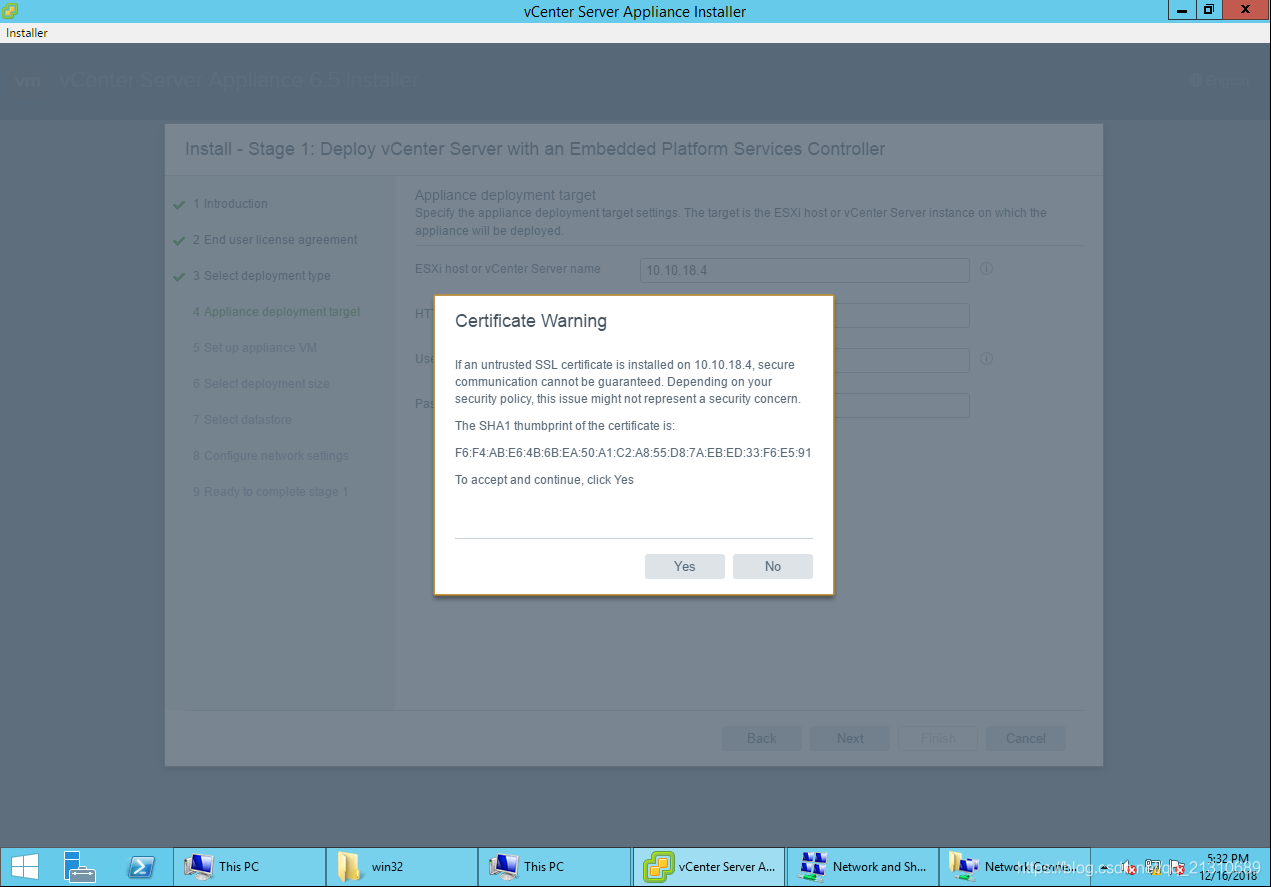This screenshot has height=887, width=1271.
Task: Select step 3 Select deployment type
Action: coord(261,276)
